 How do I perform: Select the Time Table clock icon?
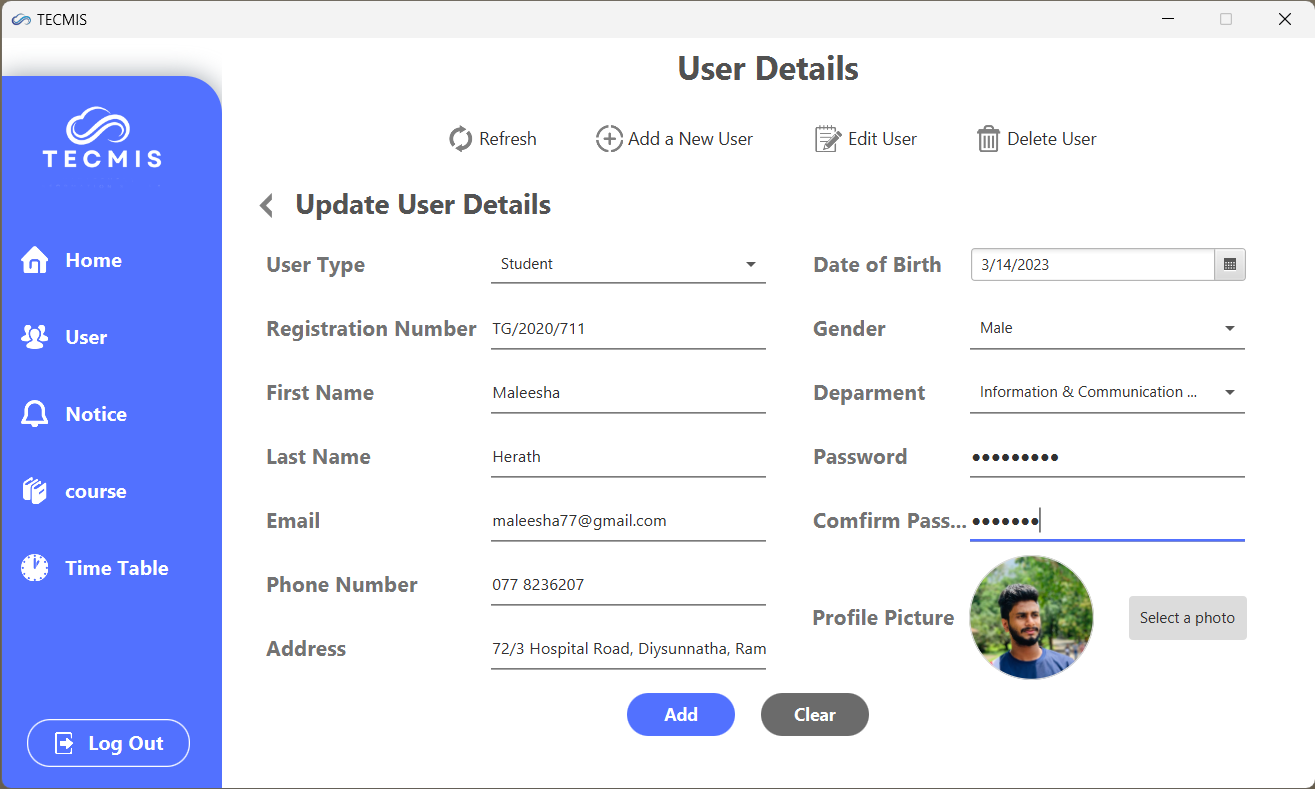point(35,567)
